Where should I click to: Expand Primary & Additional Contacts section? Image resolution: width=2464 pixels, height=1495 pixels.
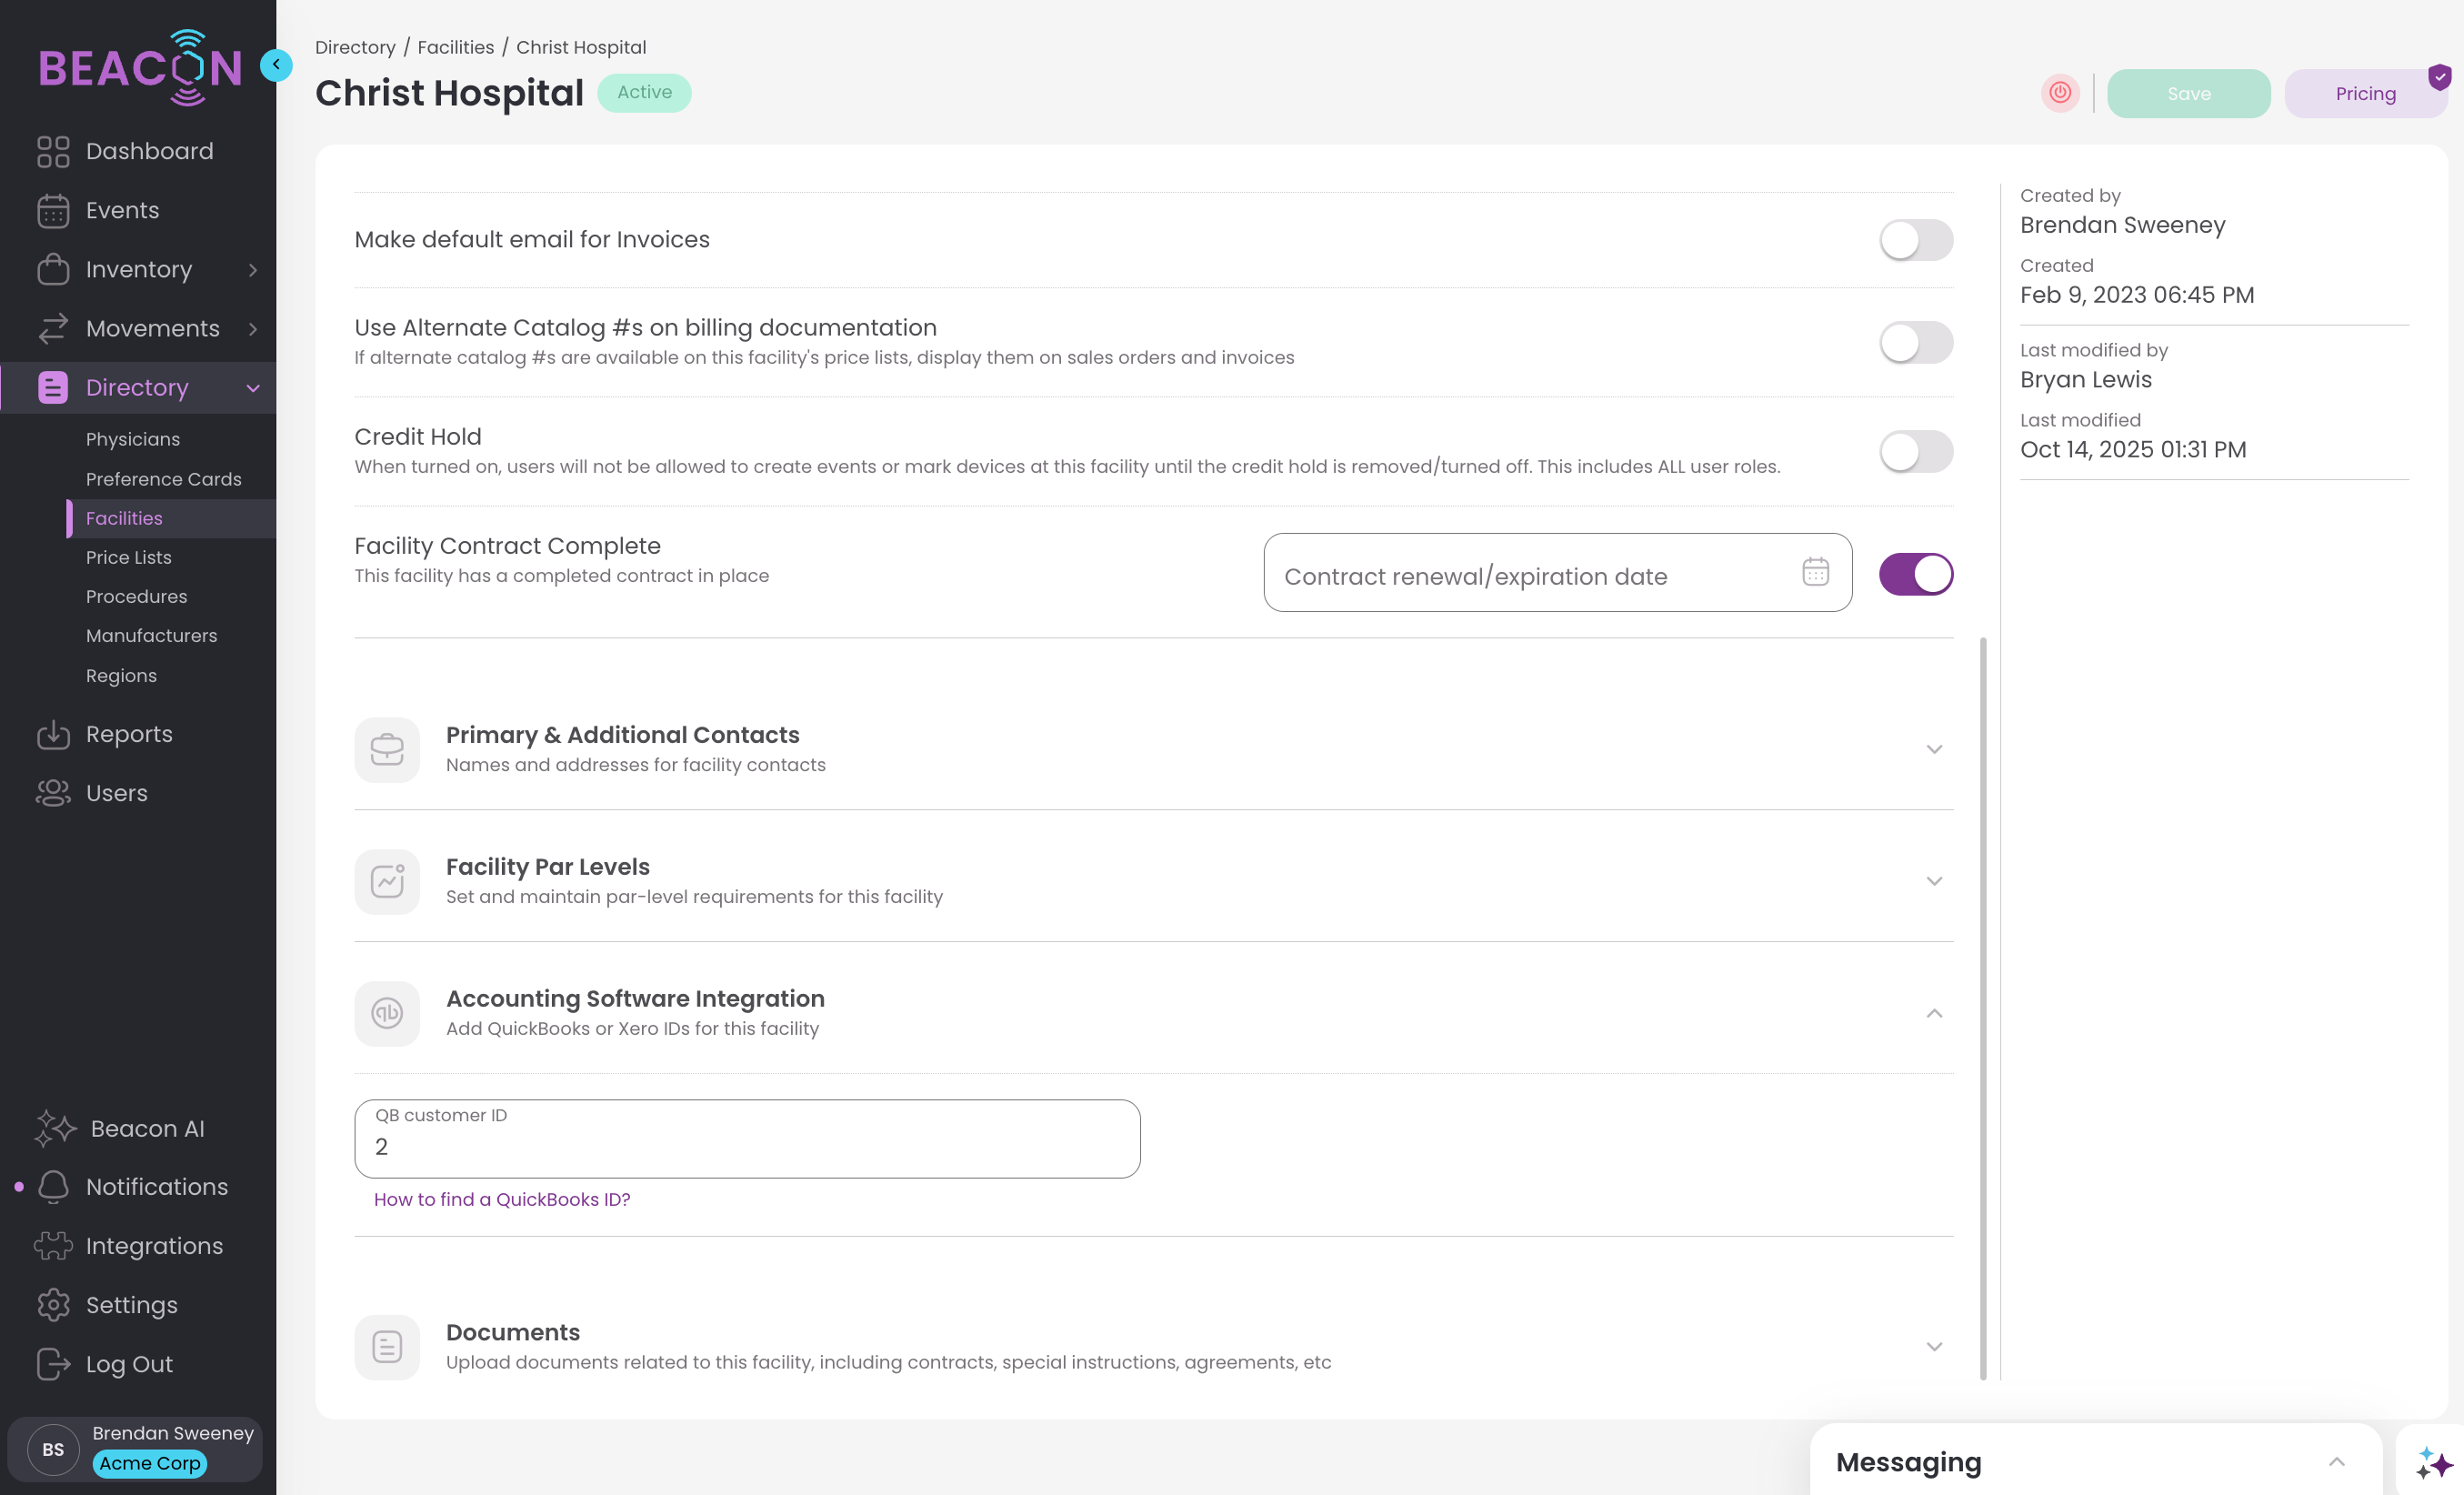[x=1933, y=750]
